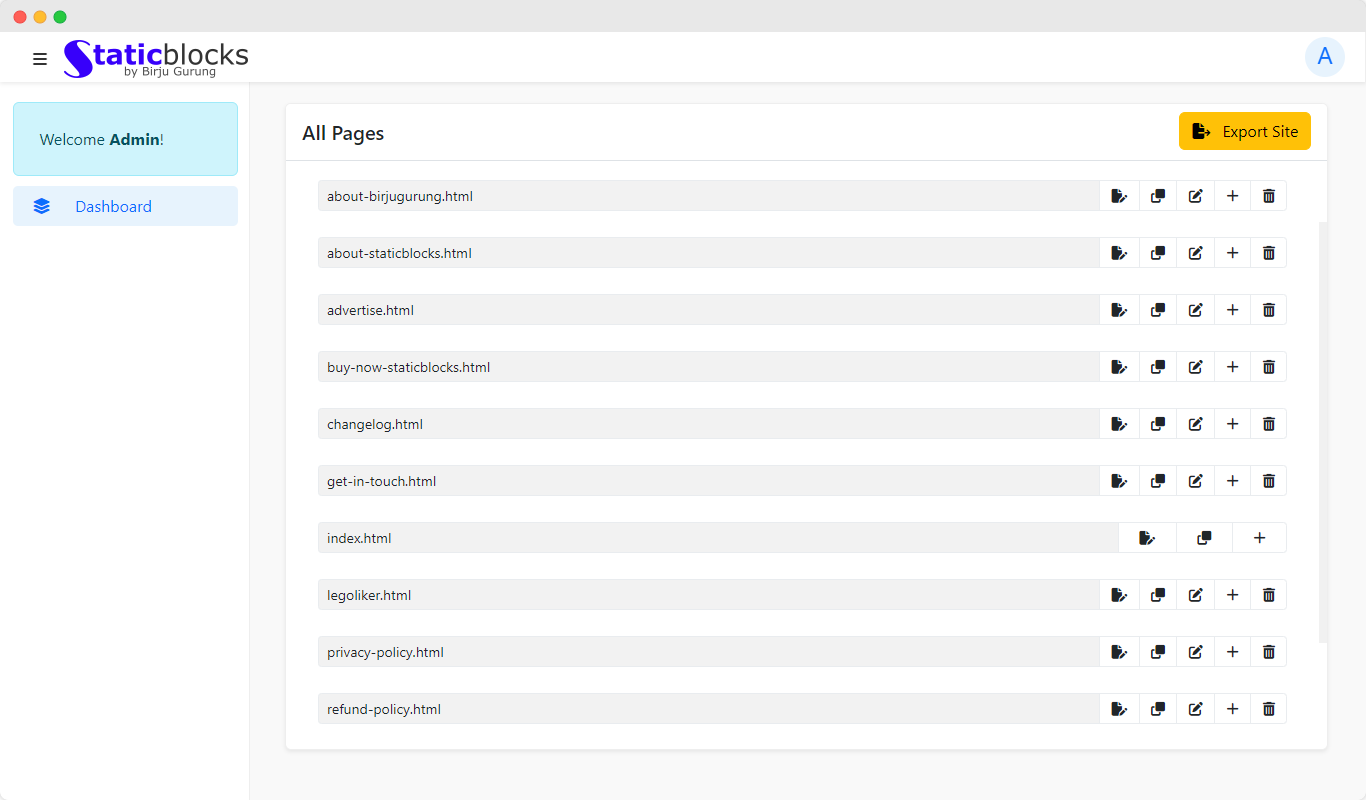Click file-pen edit icon for refund-policy.html
This screenshot has width=1366, height=800.
tap(1120, 709)
